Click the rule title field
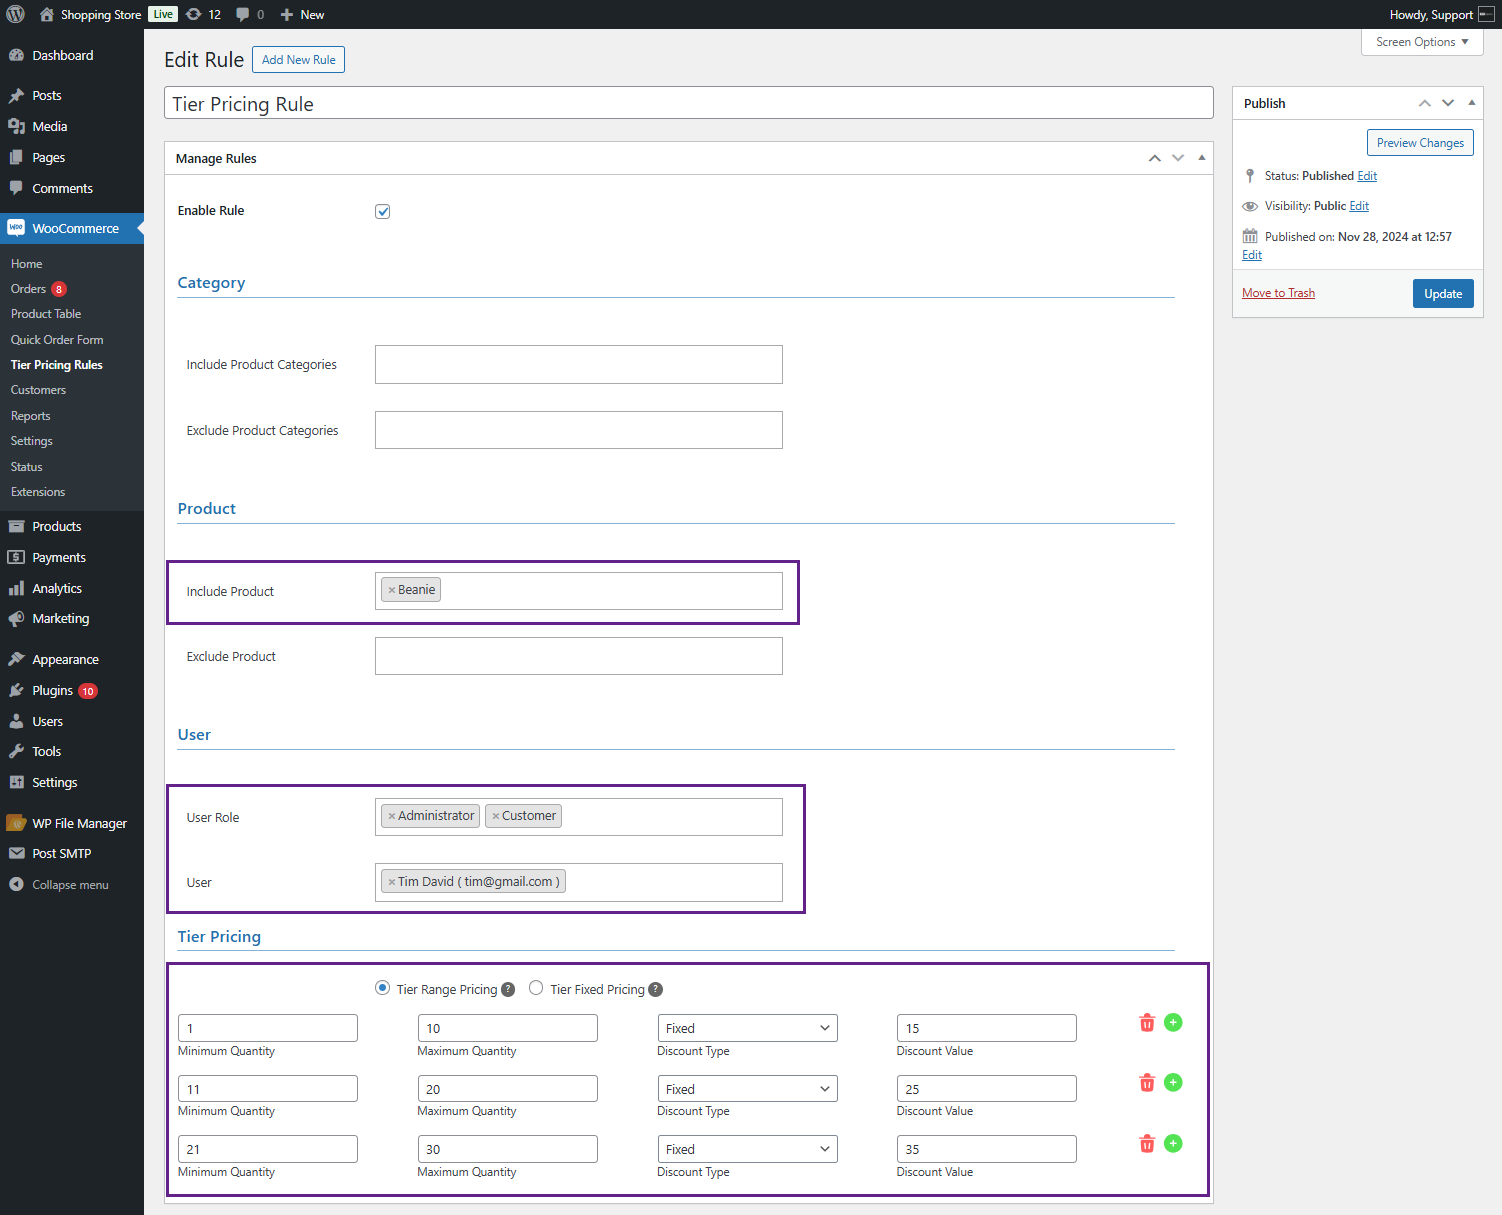 (x=689, y=103)
